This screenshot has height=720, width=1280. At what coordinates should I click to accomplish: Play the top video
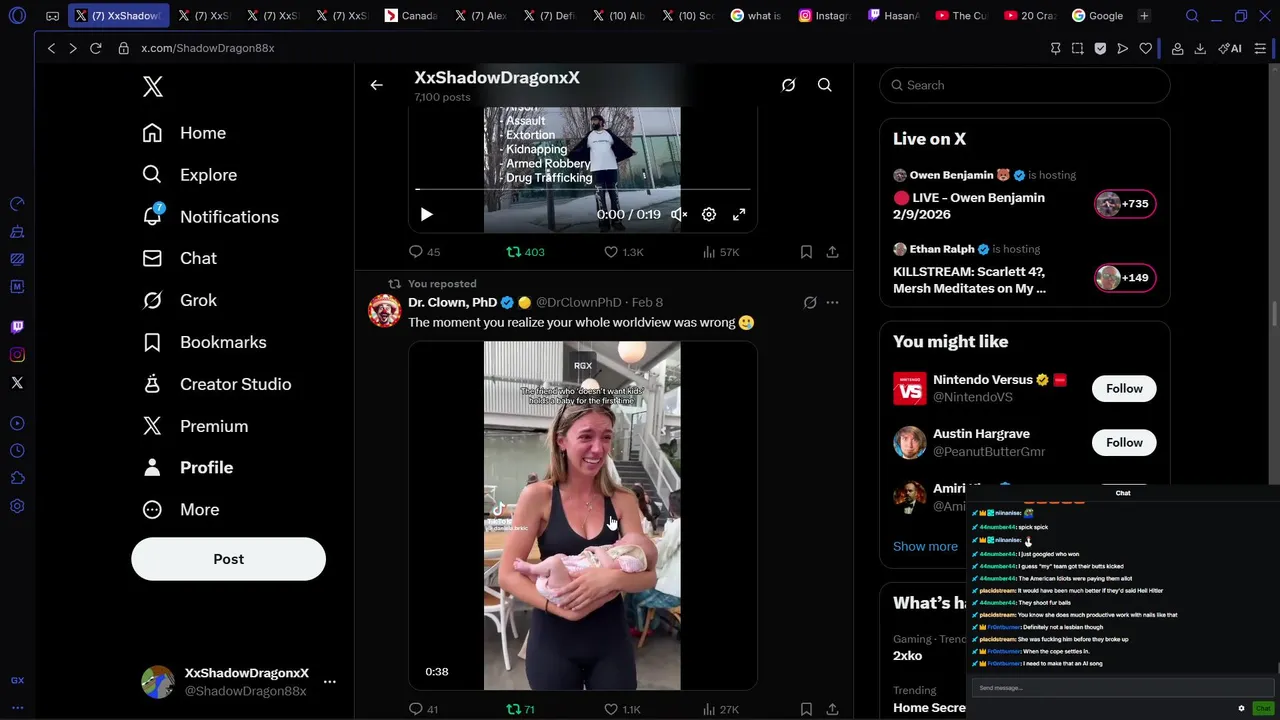click(426, 214)
